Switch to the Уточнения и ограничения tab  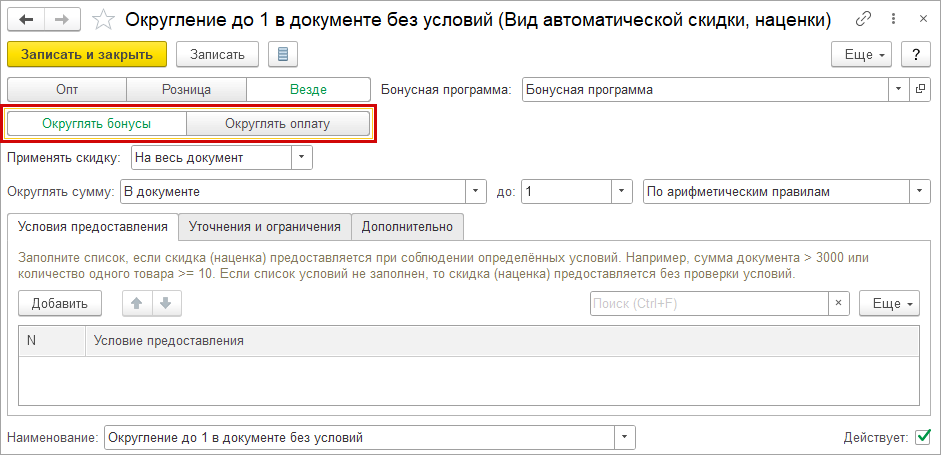tap(265, 227)
